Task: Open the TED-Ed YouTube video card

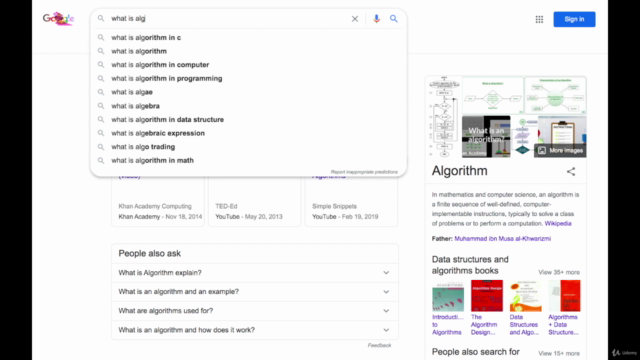Action: 255,202
